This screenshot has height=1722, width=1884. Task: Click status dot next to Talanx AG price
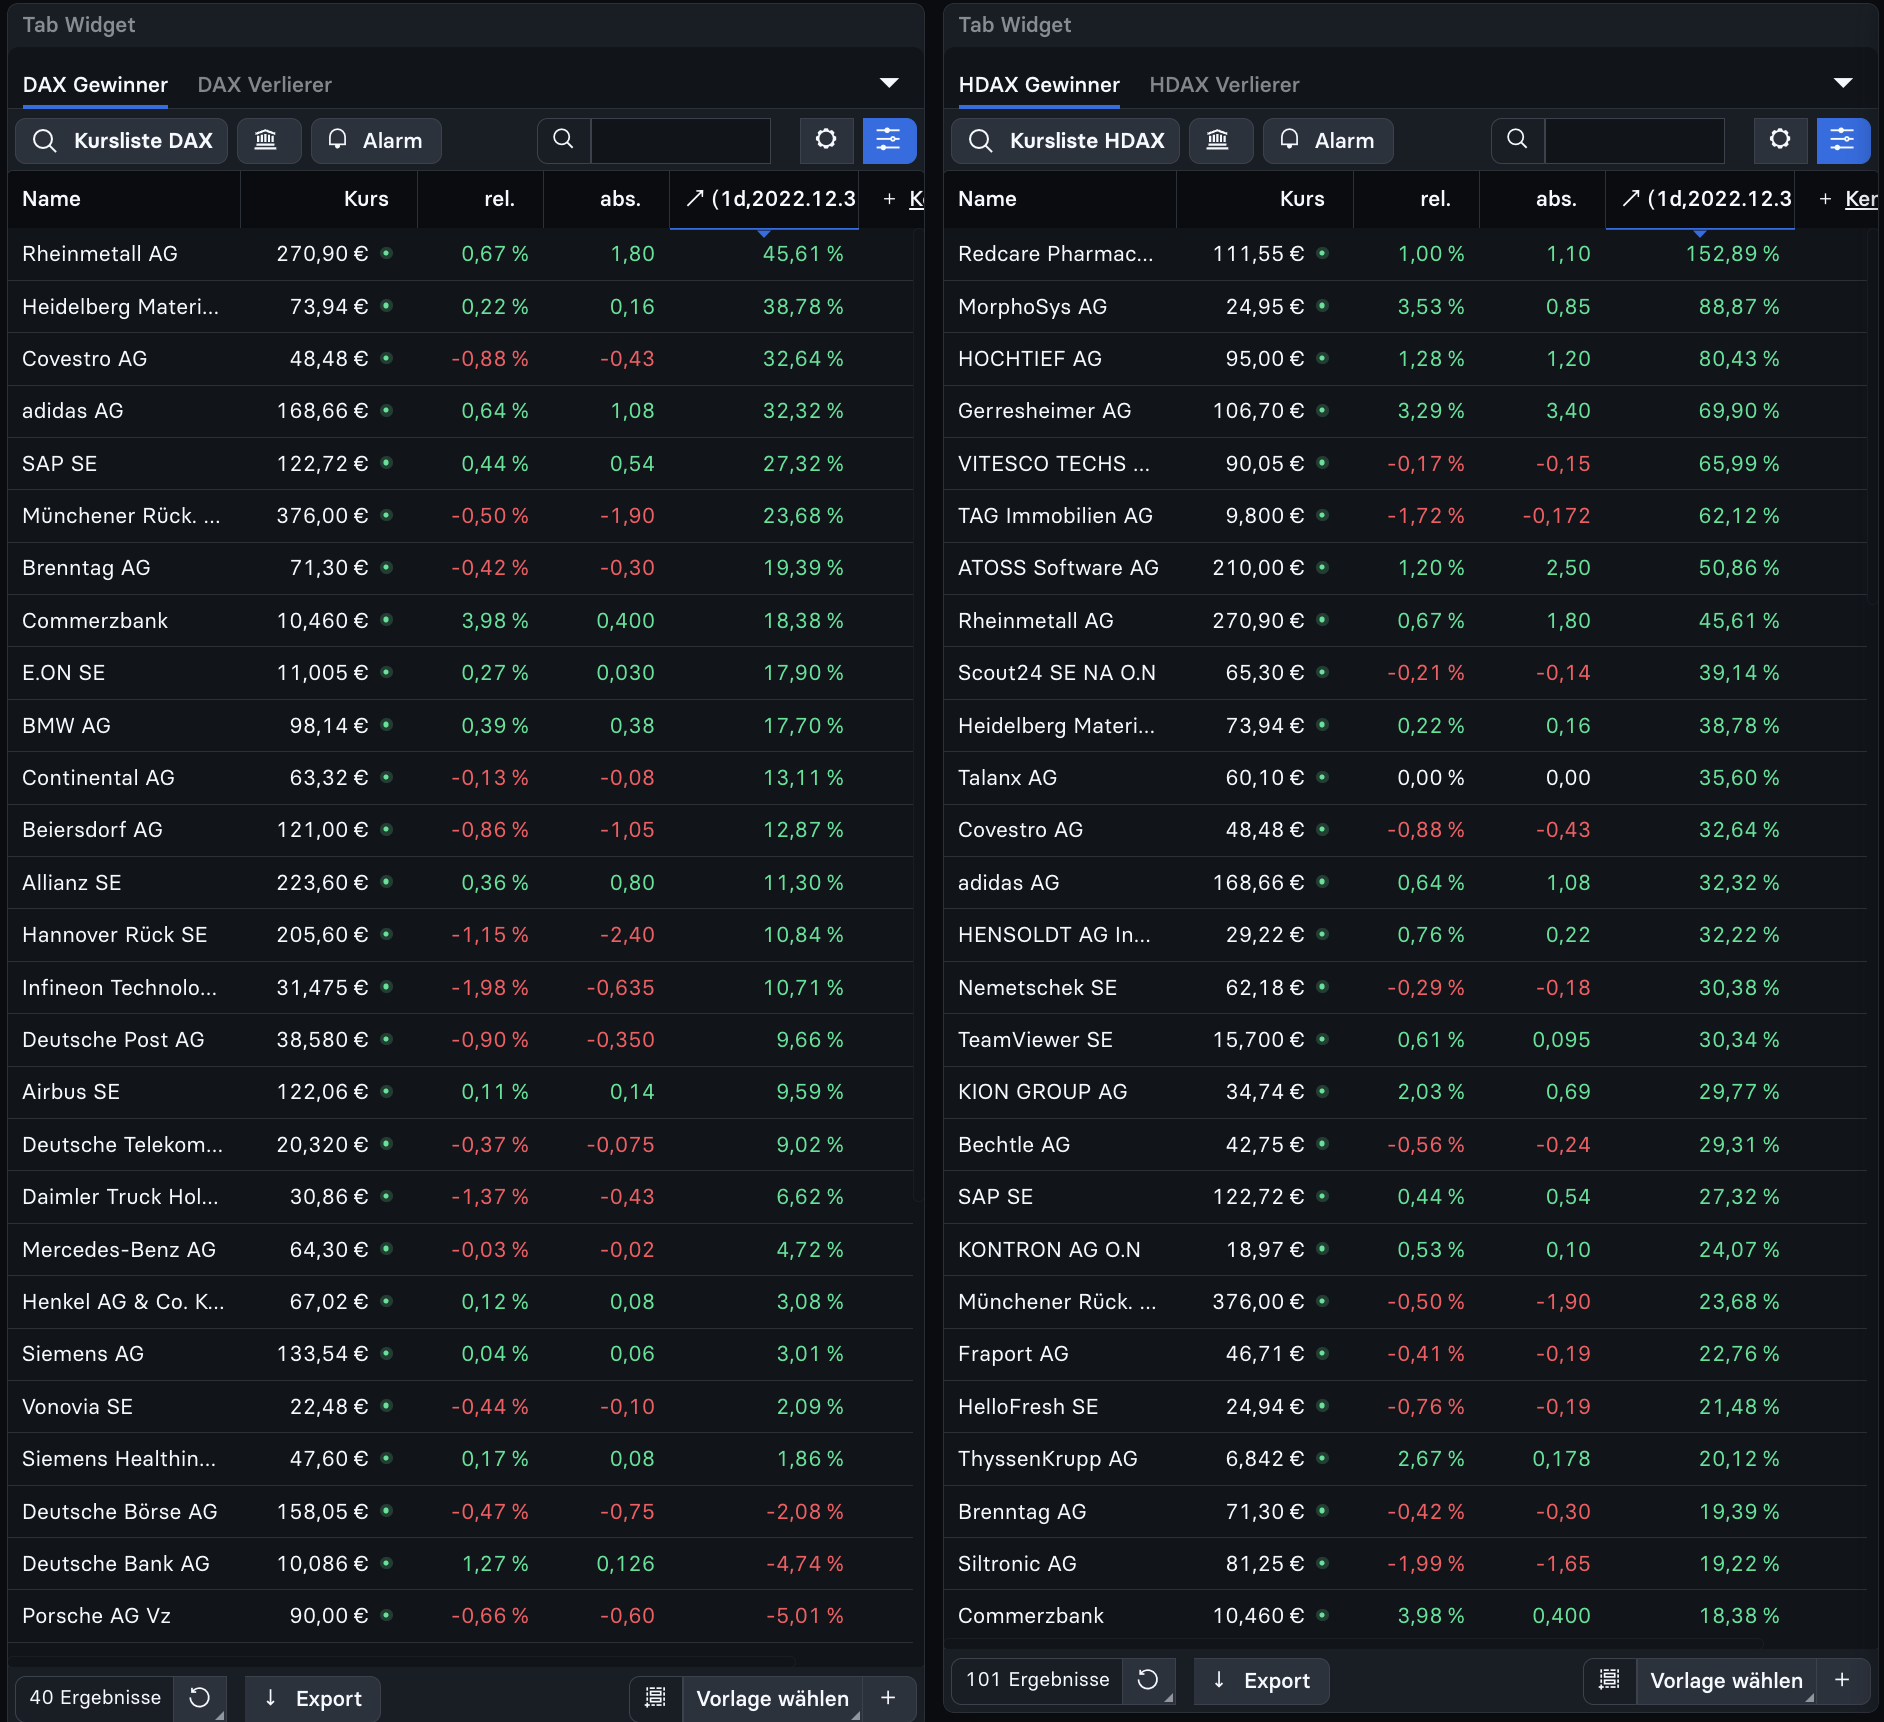[x=1323, y=777]
